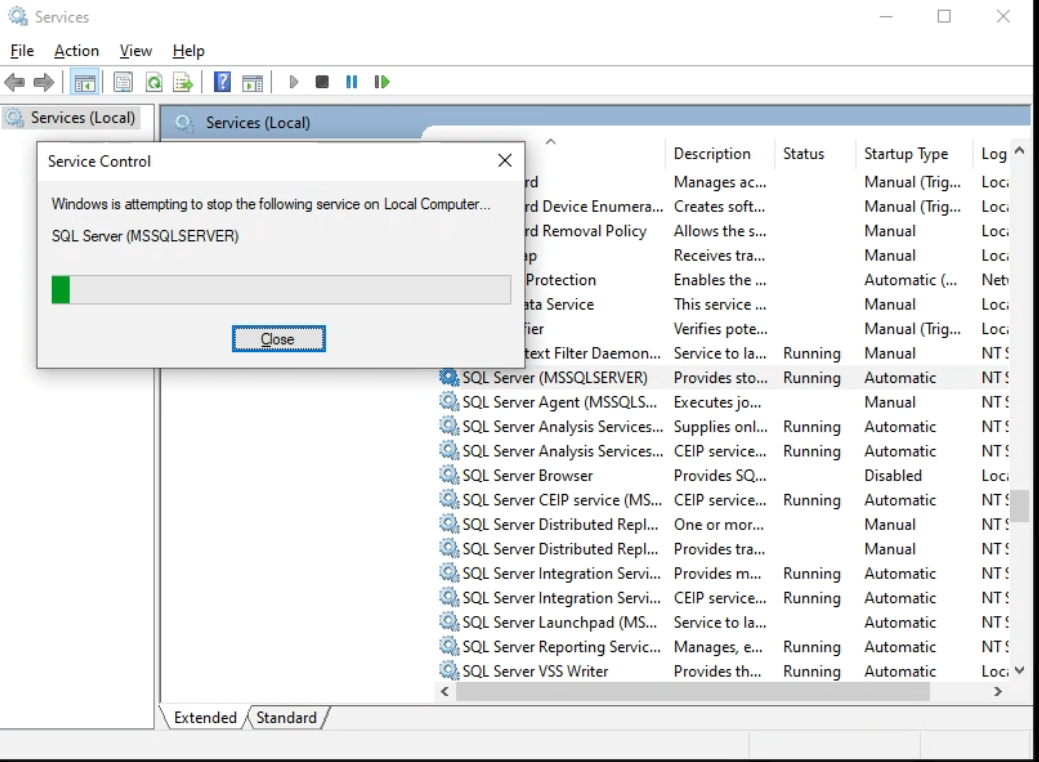Switch to the Standard tab
The height and width of the screenshot is (762, 1039).
(x=286, y=718)
